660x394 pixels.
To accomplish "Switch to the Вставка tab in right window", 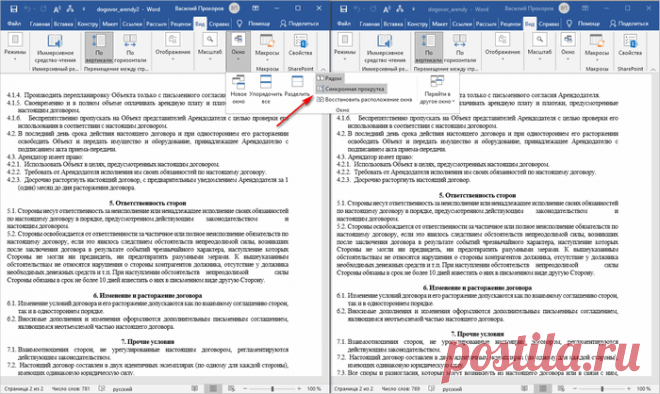I will coord(393,24).
